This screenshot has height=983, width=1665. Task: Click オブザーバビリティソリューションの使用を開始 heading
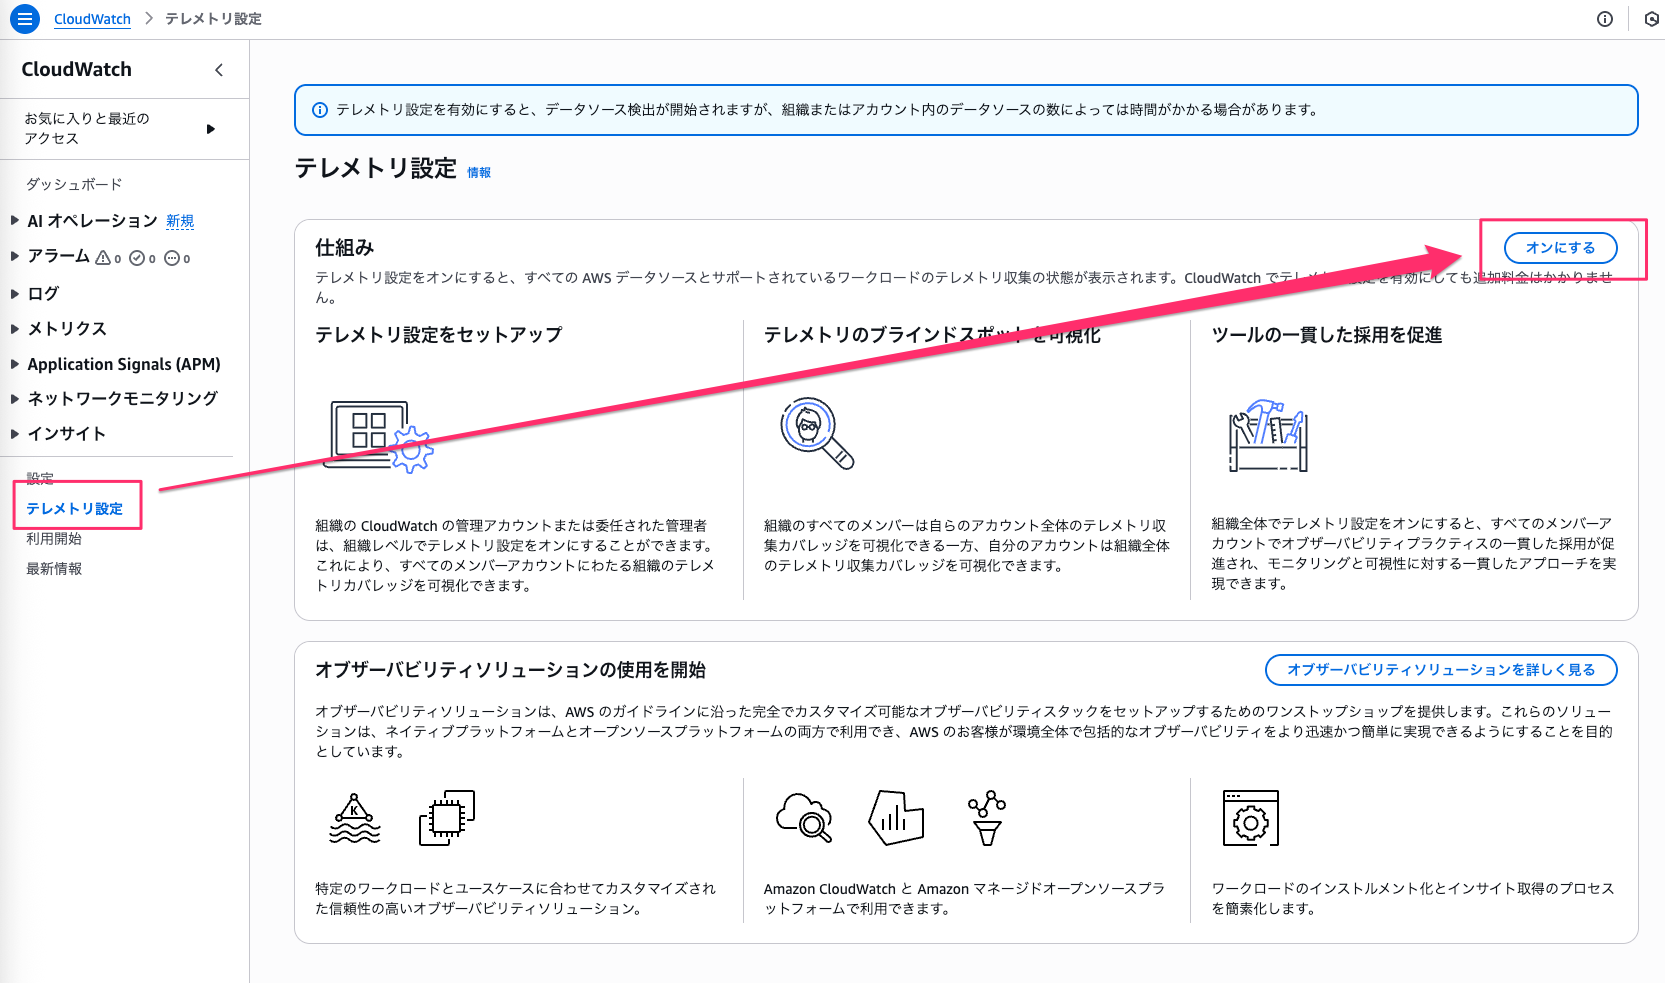[x=511, y=670]
